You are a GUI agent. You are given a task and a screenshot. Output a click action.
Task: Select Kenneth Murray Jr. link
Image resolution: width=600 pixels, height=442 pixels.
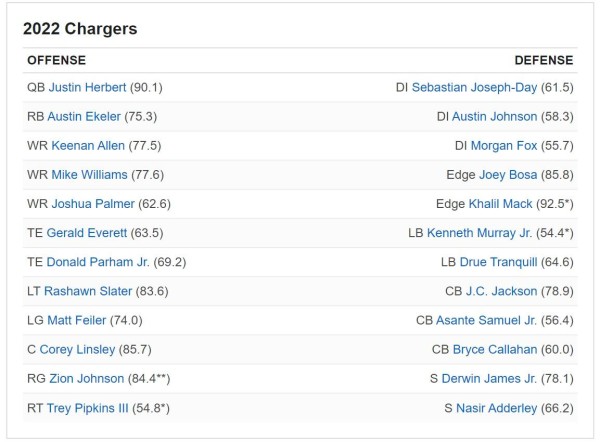pos(480,233)
